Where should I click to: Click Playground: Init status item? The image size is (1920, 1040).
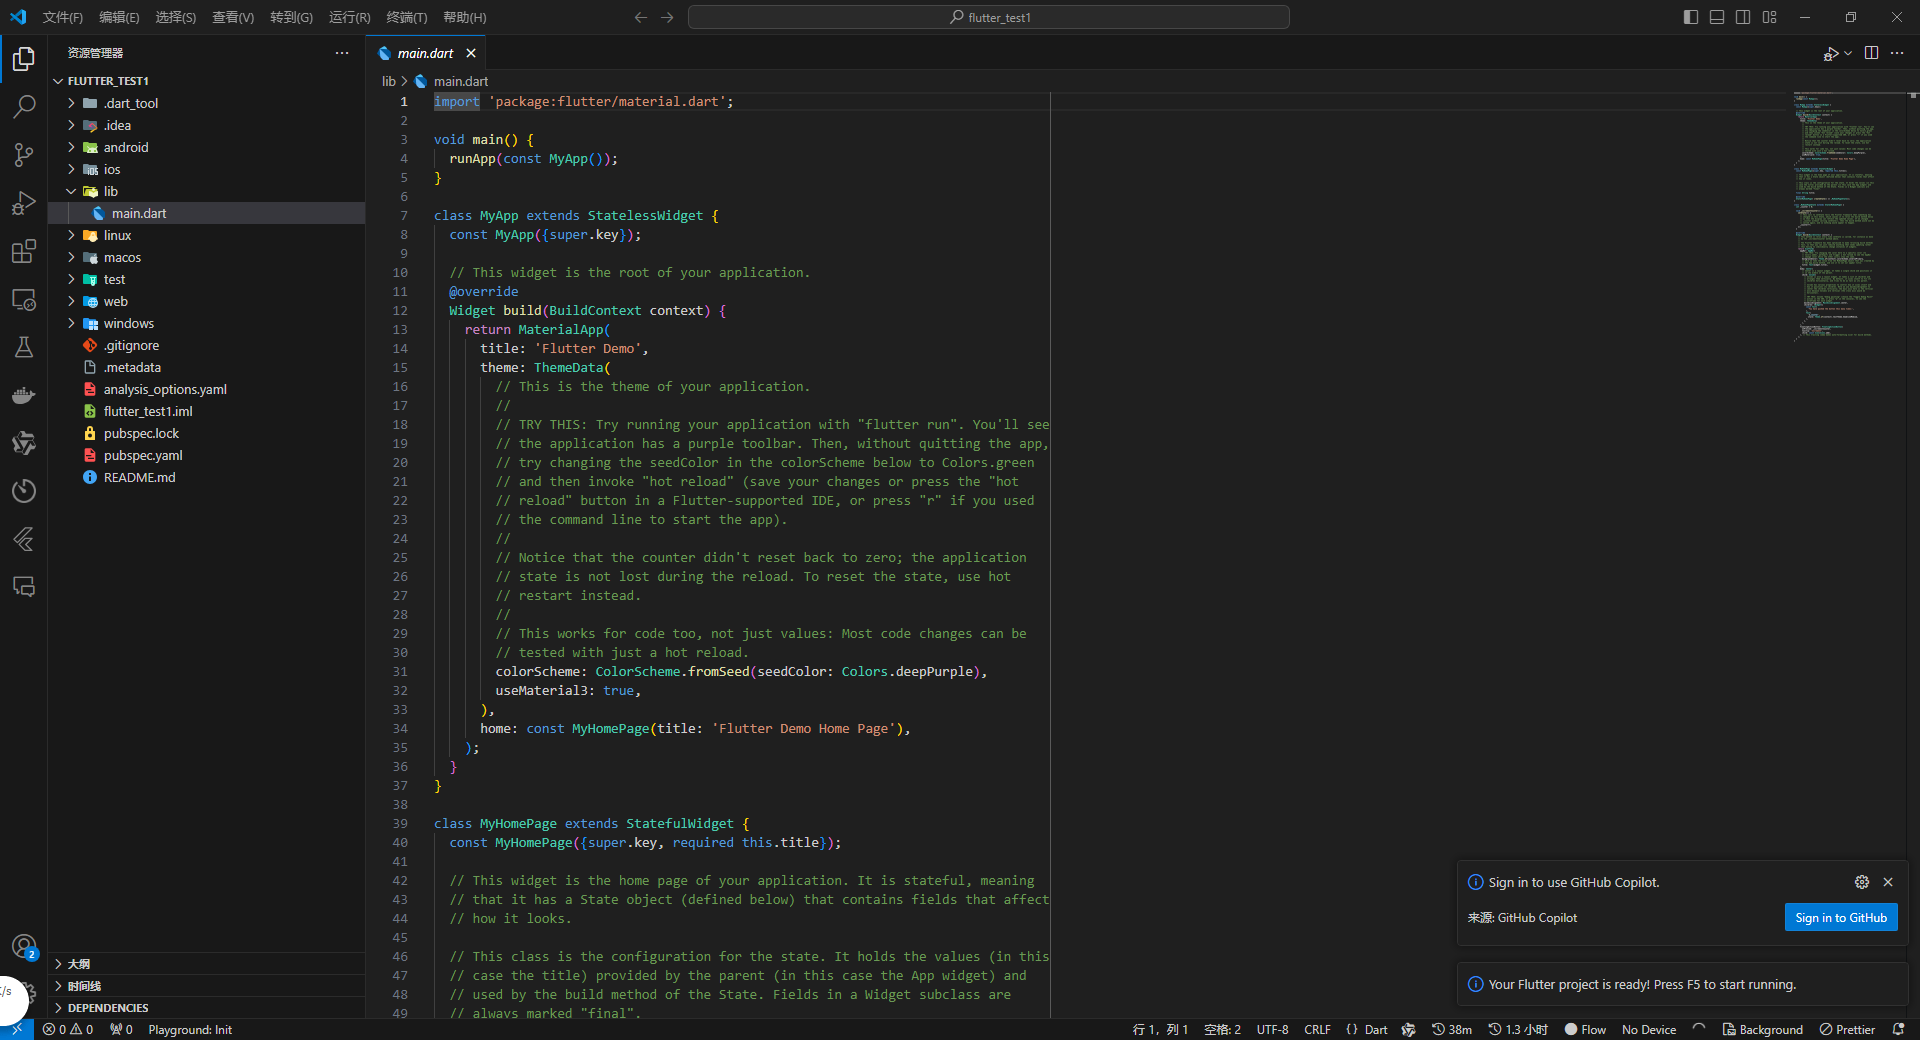coord(190,1029)
